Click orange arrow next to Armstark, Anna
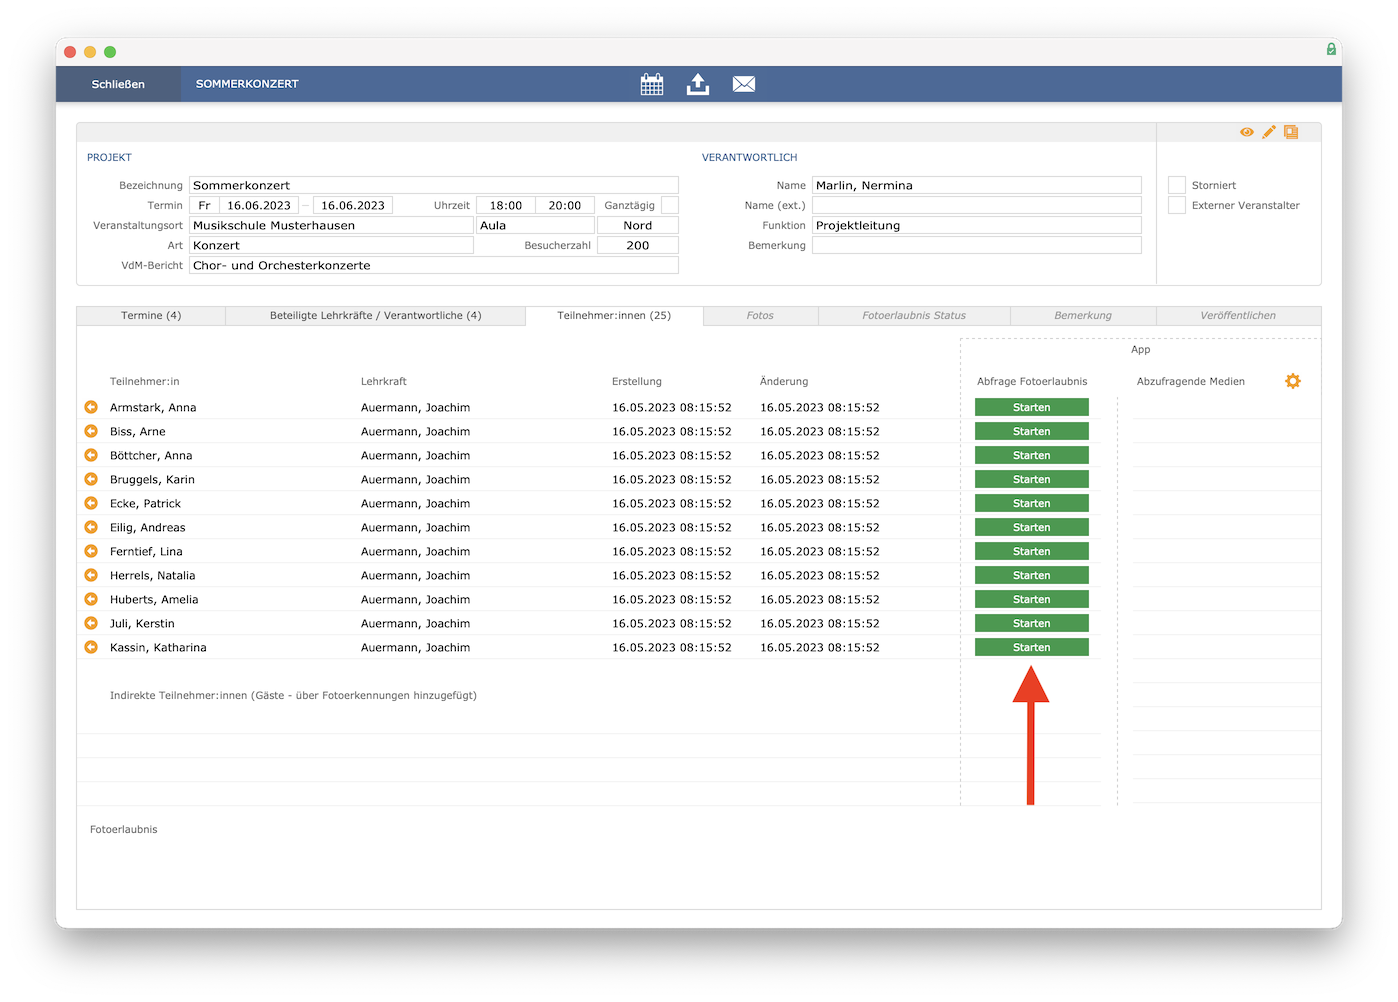The height and width of the screenshot is (1002, 1398). [91, 407]
